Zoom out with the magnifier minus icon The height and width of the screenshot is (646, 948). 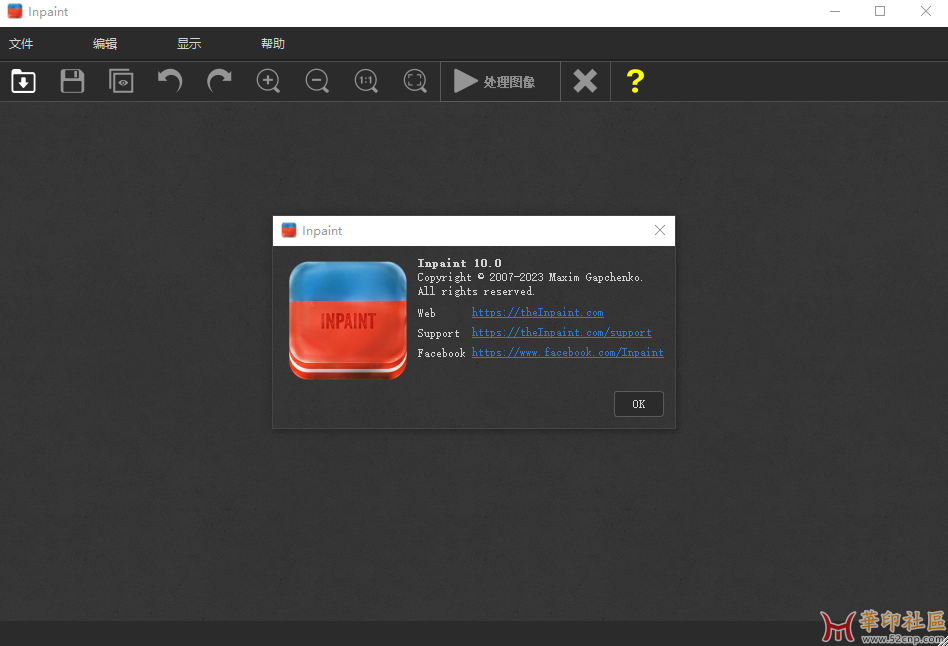[x=317, y=81]
